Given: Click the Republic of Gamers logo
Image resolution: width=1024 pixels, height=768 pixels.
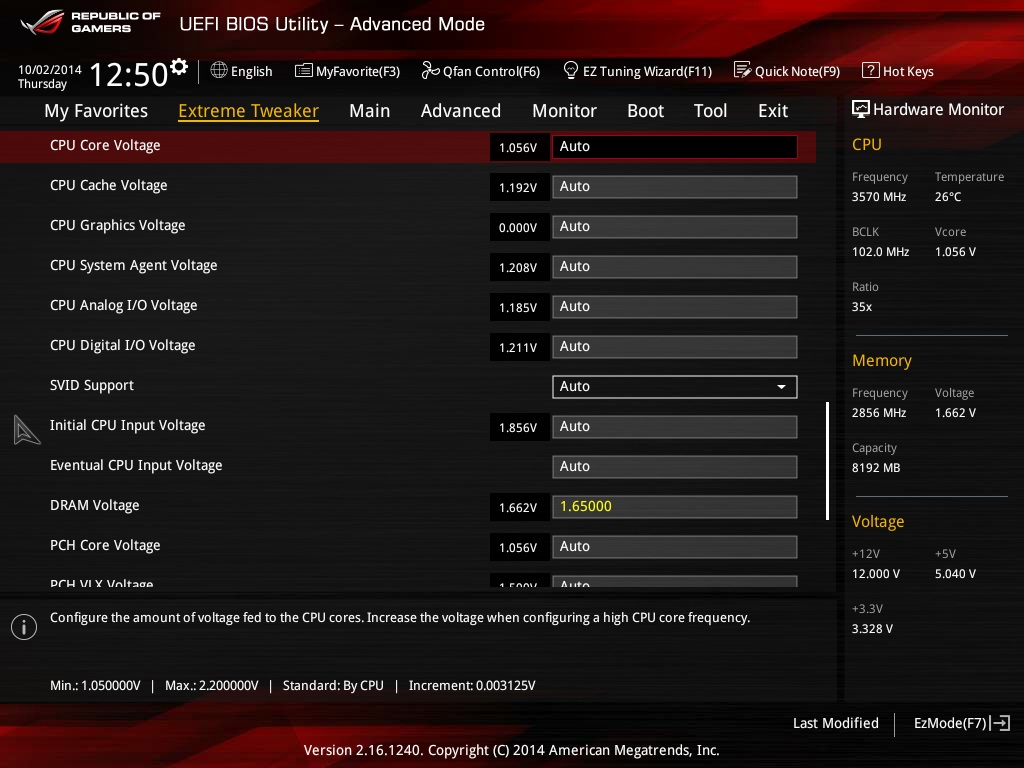Looking at the screenshot, I should pyautogui.click(x=90, y=22).
